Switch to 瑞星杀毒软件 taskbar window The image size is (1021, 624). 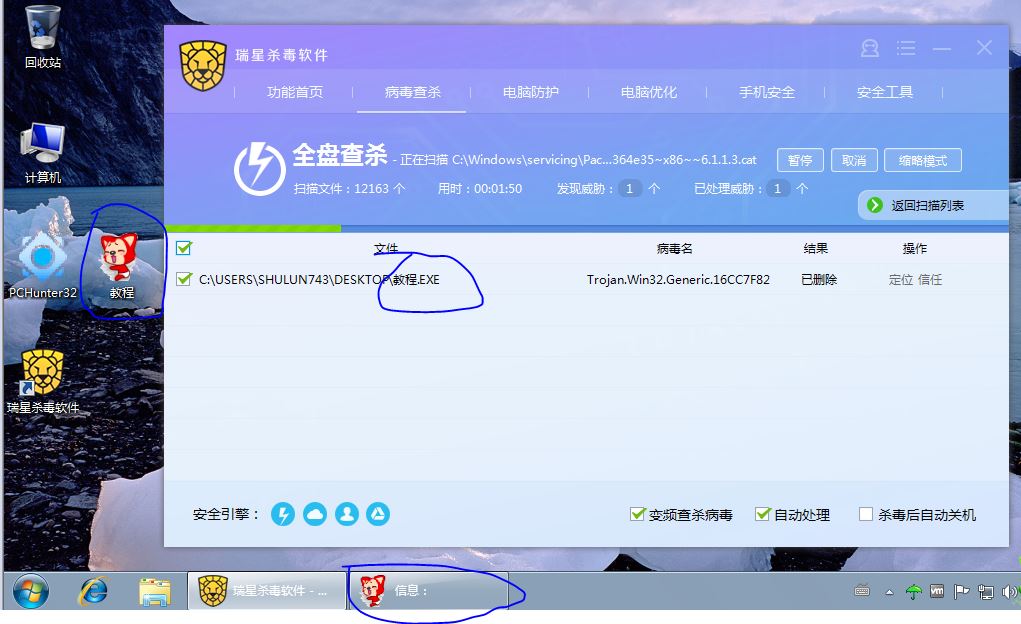click(x=267, y=591)
